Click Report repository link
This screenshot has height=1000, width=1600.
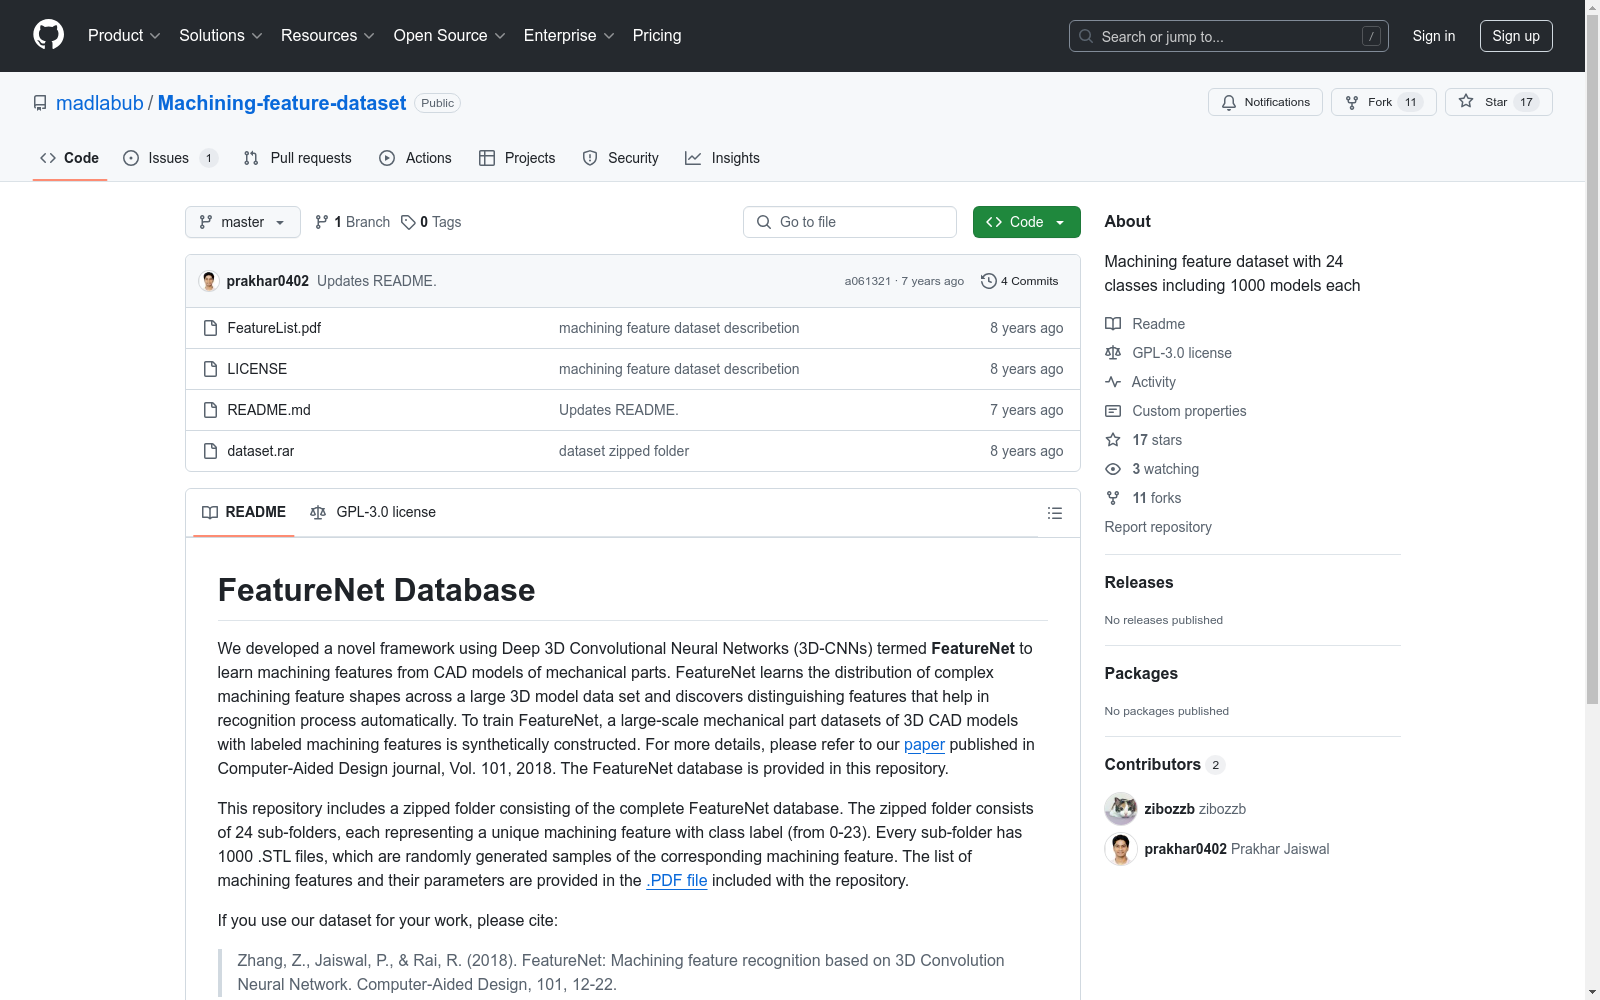pos(1158,527)
